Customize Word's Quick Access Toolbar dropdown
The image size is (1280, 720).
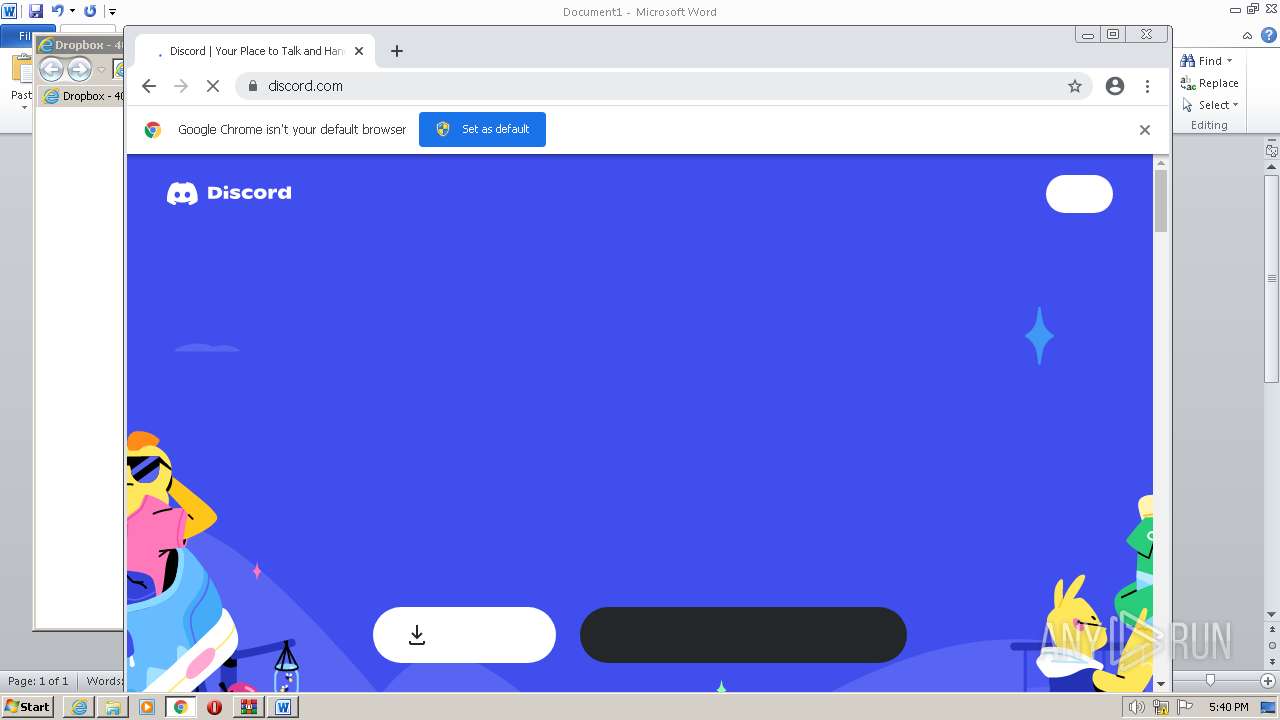113,12
